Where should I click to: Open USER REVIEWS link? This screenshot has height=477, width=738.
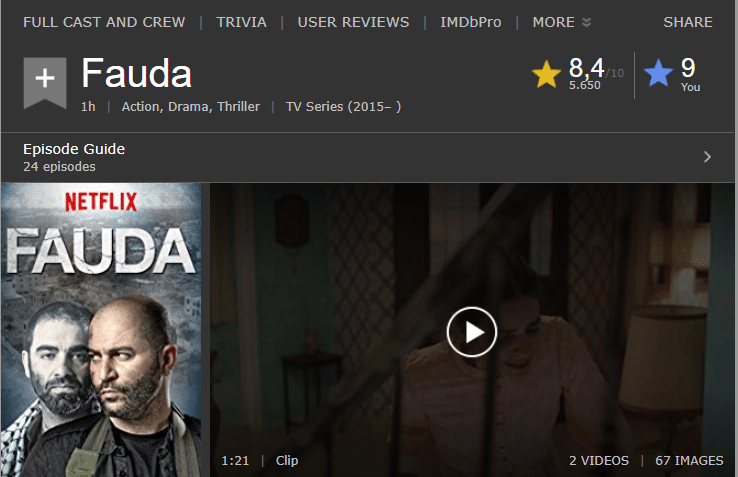click(x=353, y=22)
